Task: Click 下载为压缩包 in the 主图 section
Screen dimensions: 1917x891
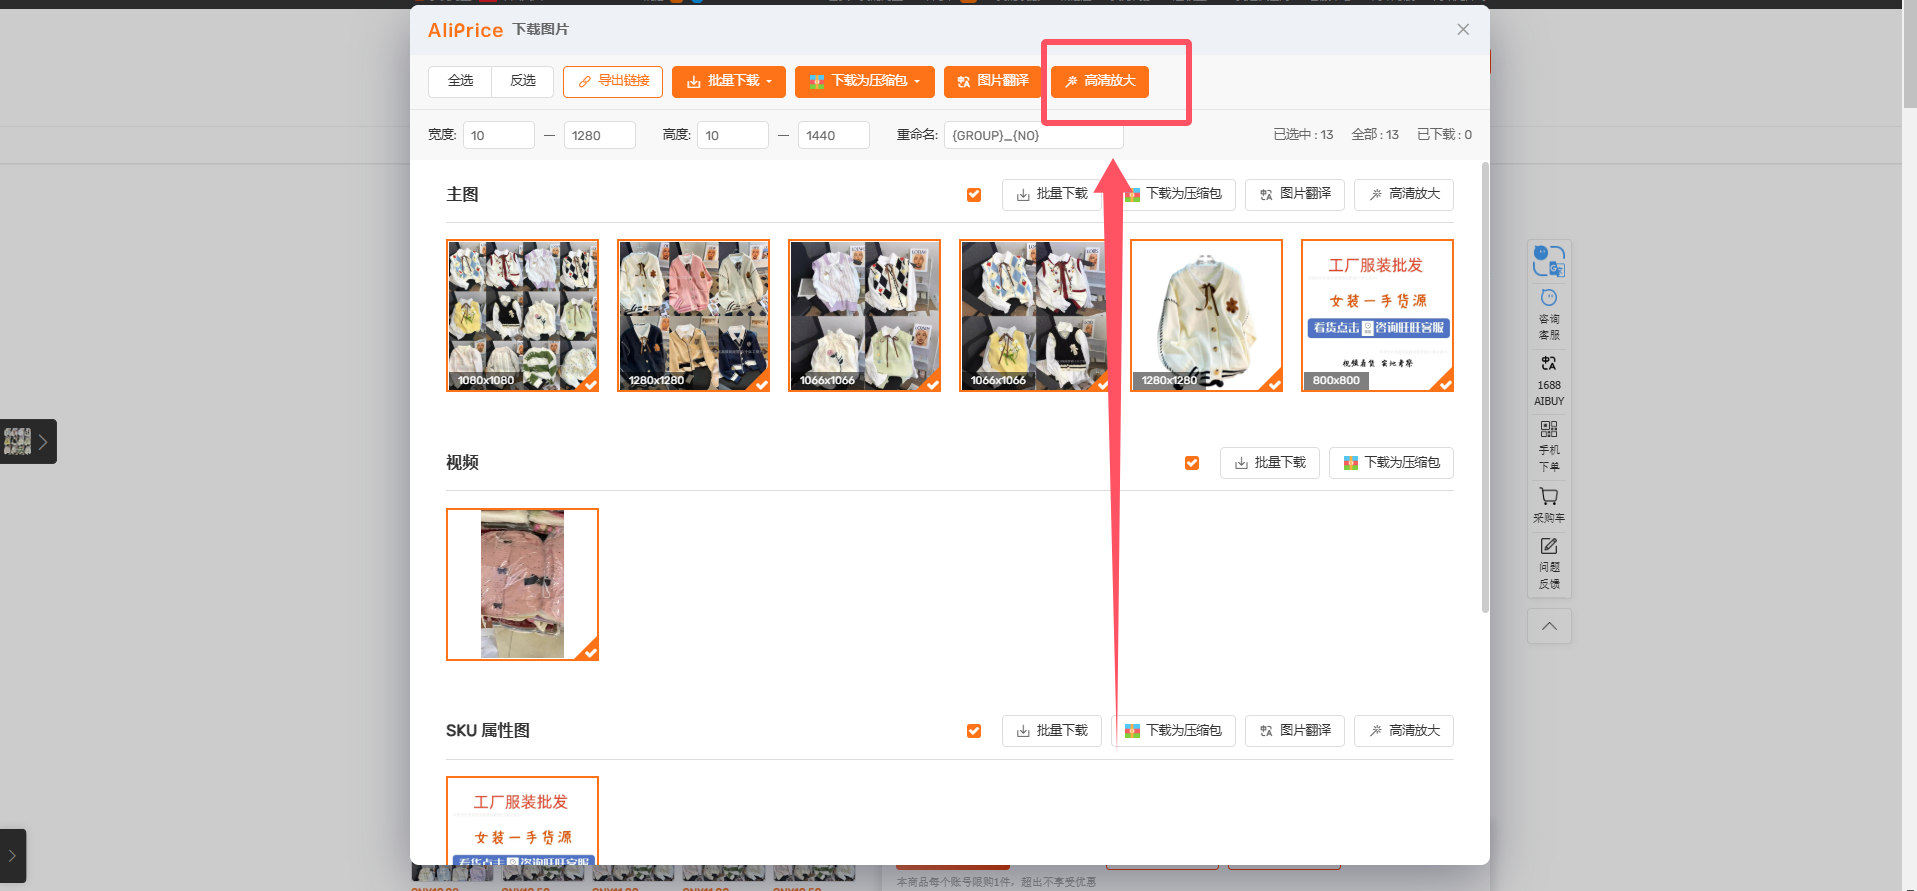Action: click(x=1174, y=195)
